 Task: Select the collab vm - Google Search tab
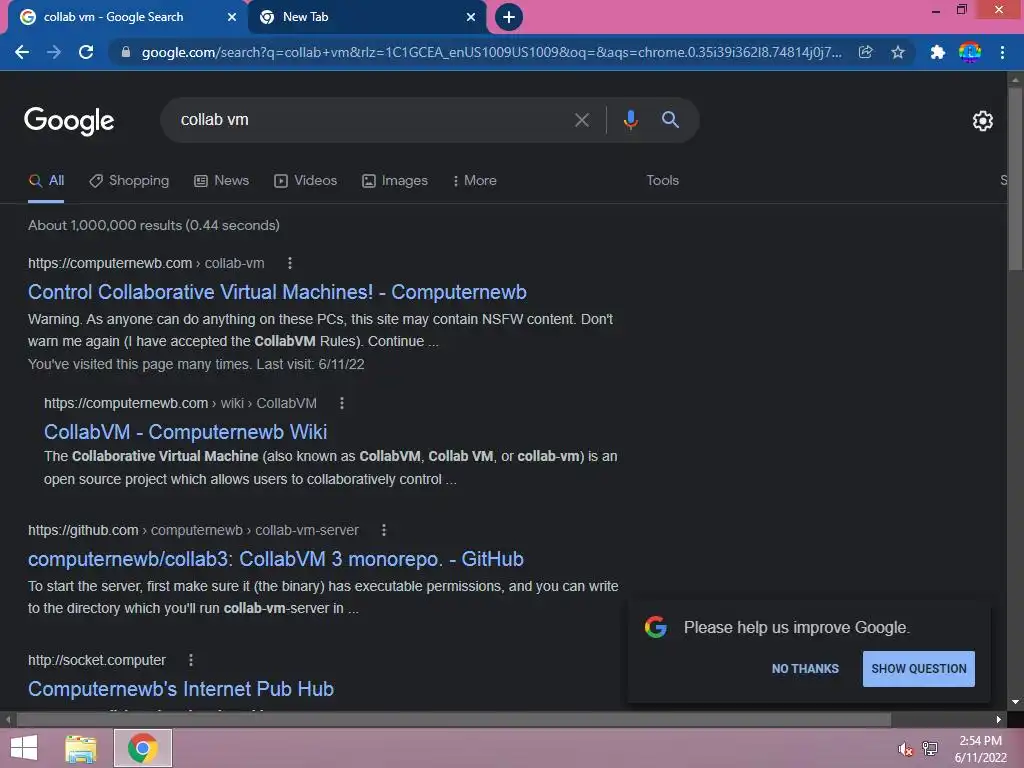127,18
